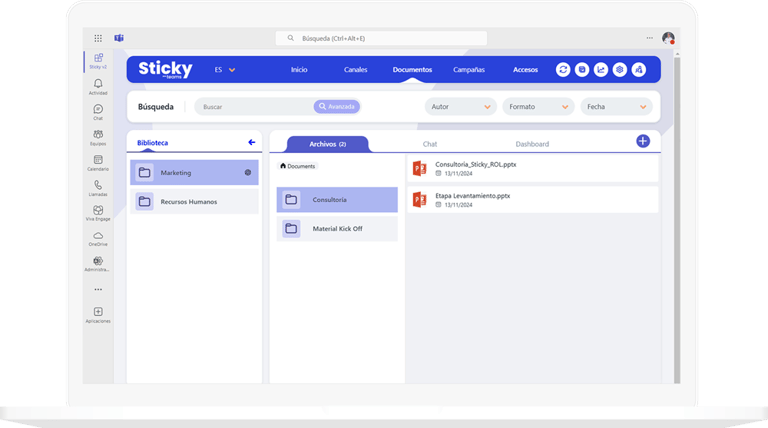This screenshot has height=428, width=768.
Task: Select the Documentos menu
Action: (x=412, y=70)
